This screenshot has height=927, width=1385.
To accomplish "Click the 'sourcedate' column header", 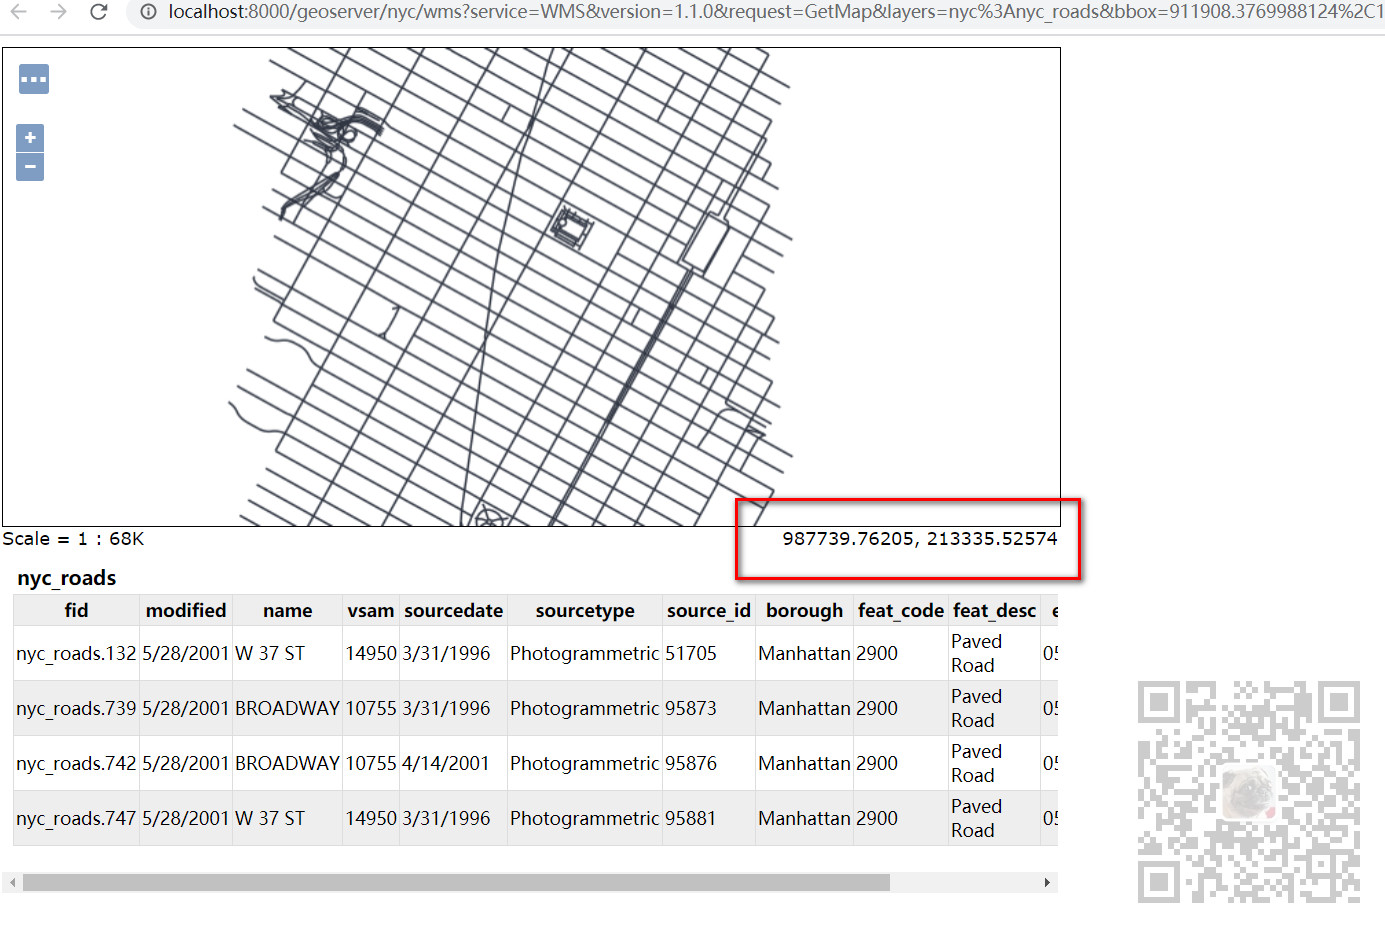I will pos(454,611).
